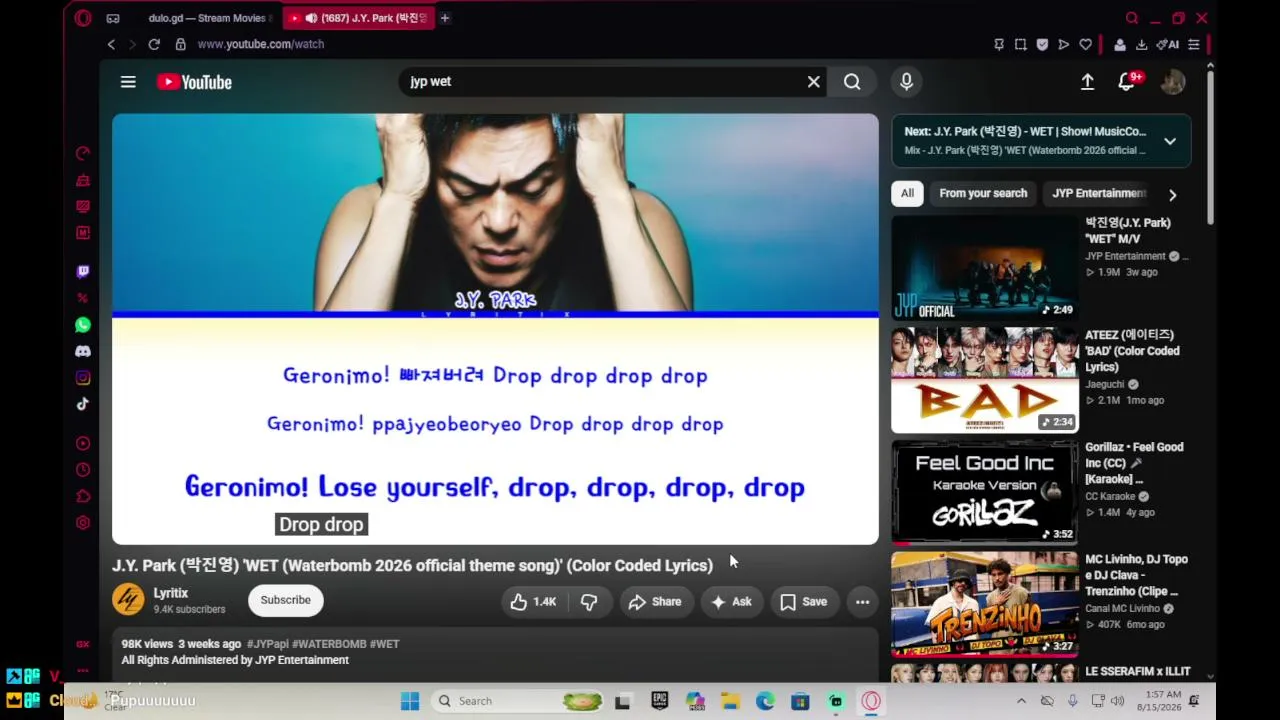
Task: Show hidden system tray icons
Action: 1021,701
